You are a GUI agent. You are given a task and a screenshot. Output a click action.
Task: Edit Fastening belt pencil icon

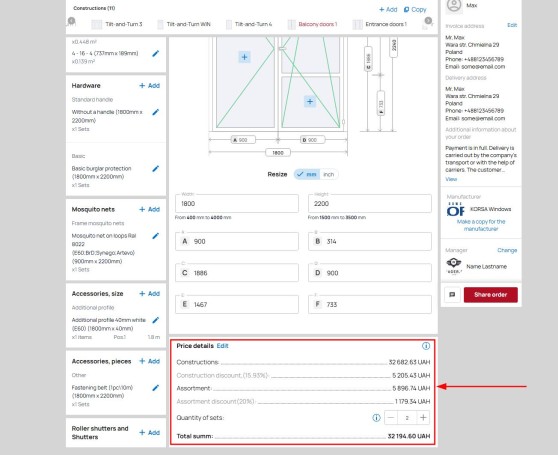156,388
